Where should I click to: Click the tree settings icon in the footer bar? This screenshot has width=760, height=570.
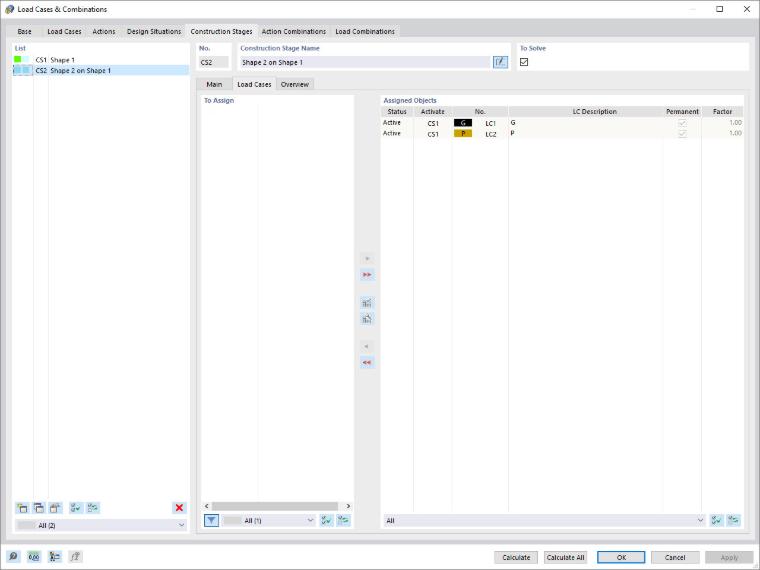(x=55, y=556)
